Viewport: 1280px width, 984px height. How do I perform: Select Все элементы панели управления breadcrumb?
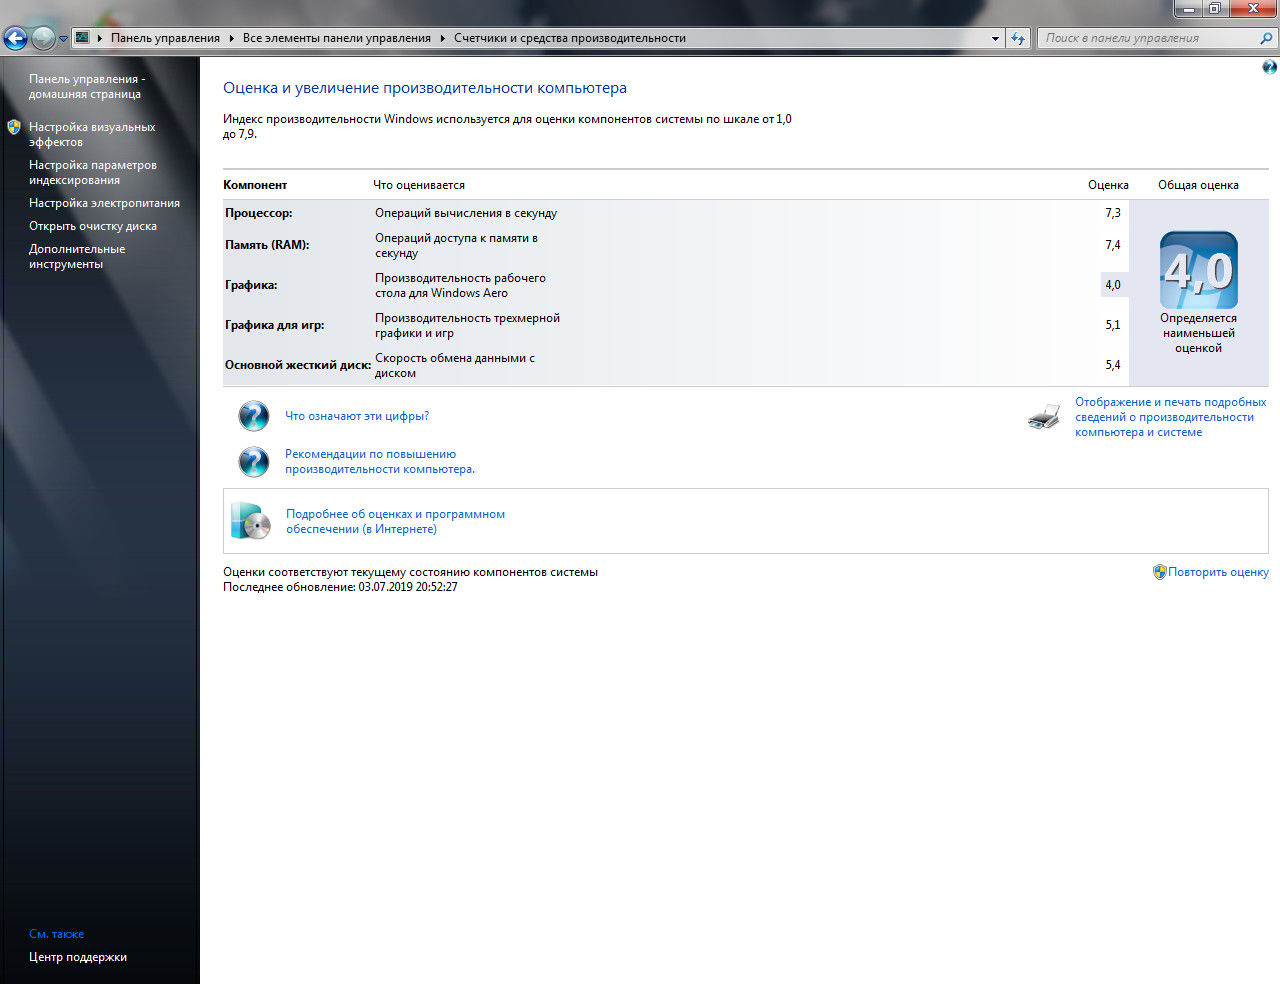click(x=337, y=38)
